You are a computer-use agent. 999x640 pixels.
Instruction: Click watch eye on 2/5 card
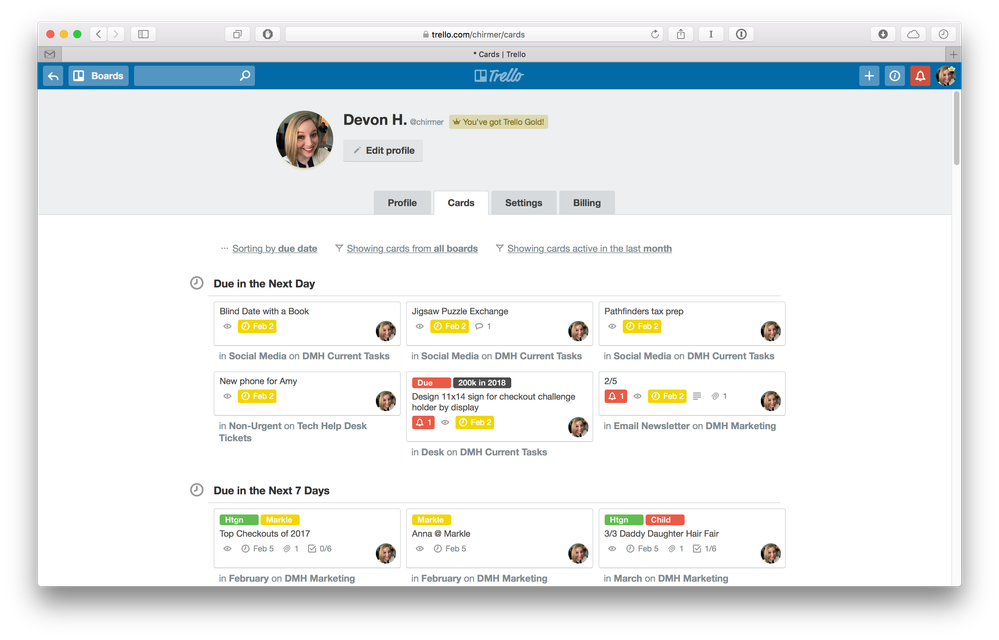pyautogui.click(x=638, y=397)
